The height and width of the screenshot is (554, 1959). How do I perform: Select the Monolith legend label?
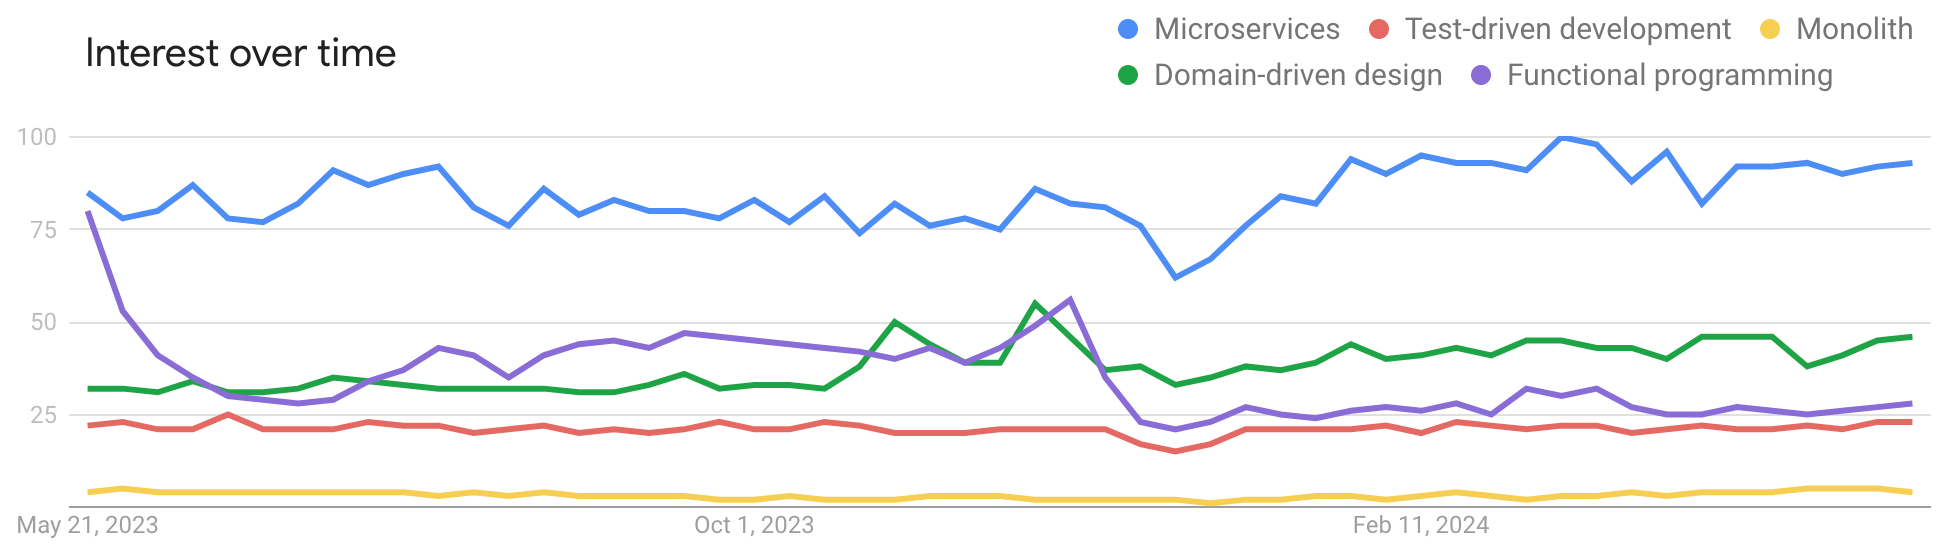click(x=1854, y=30)
